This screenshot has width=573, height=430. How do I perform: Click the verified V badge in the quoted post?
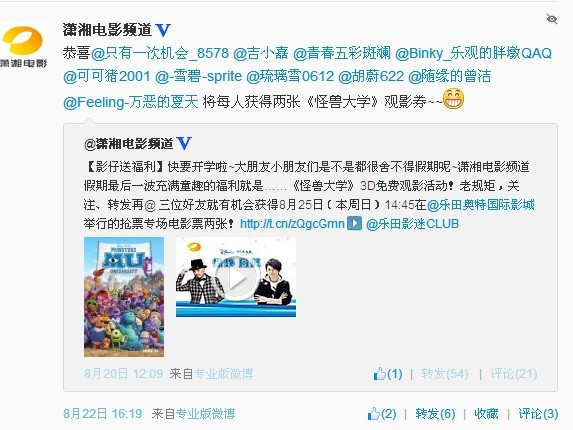coord(184,143)
